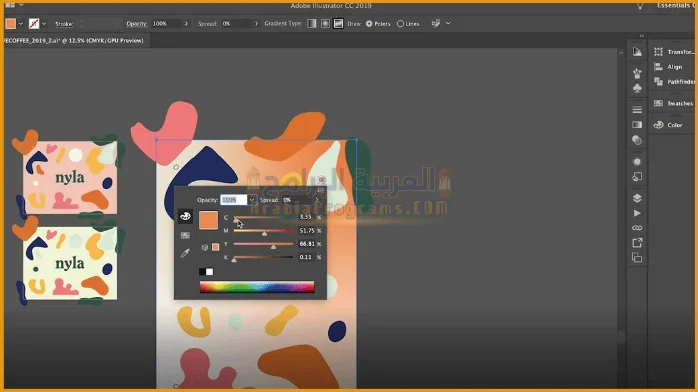Switch to the ECOFFEE_2019_2.ai document tab

coord(74,40)
